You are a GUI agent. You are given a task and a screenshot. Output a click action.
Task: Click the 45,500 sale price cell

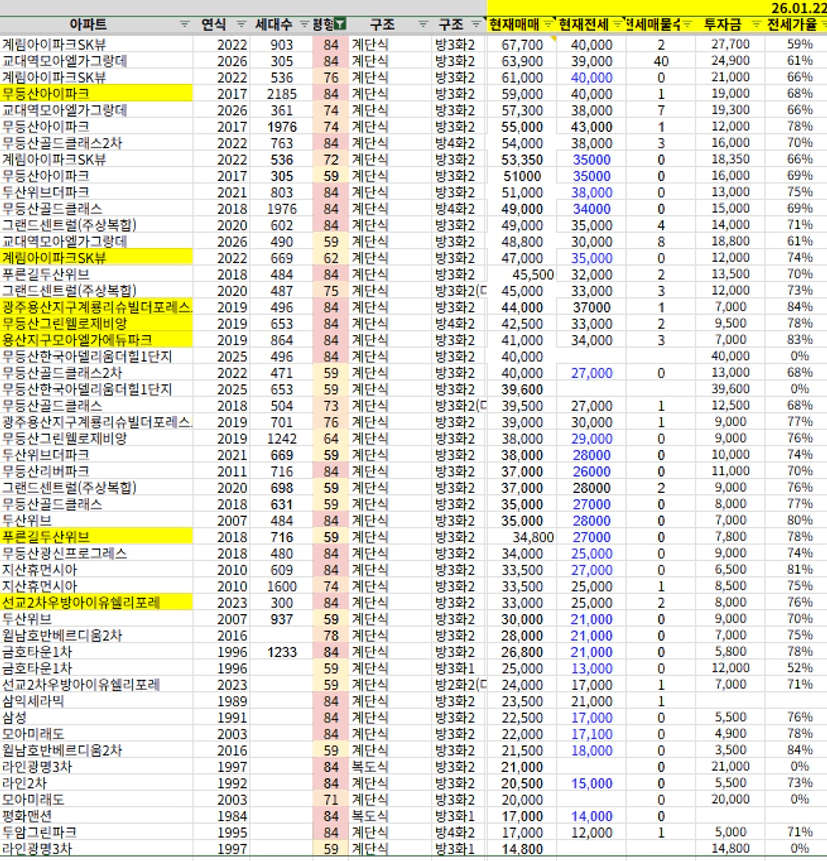point(522,274)
